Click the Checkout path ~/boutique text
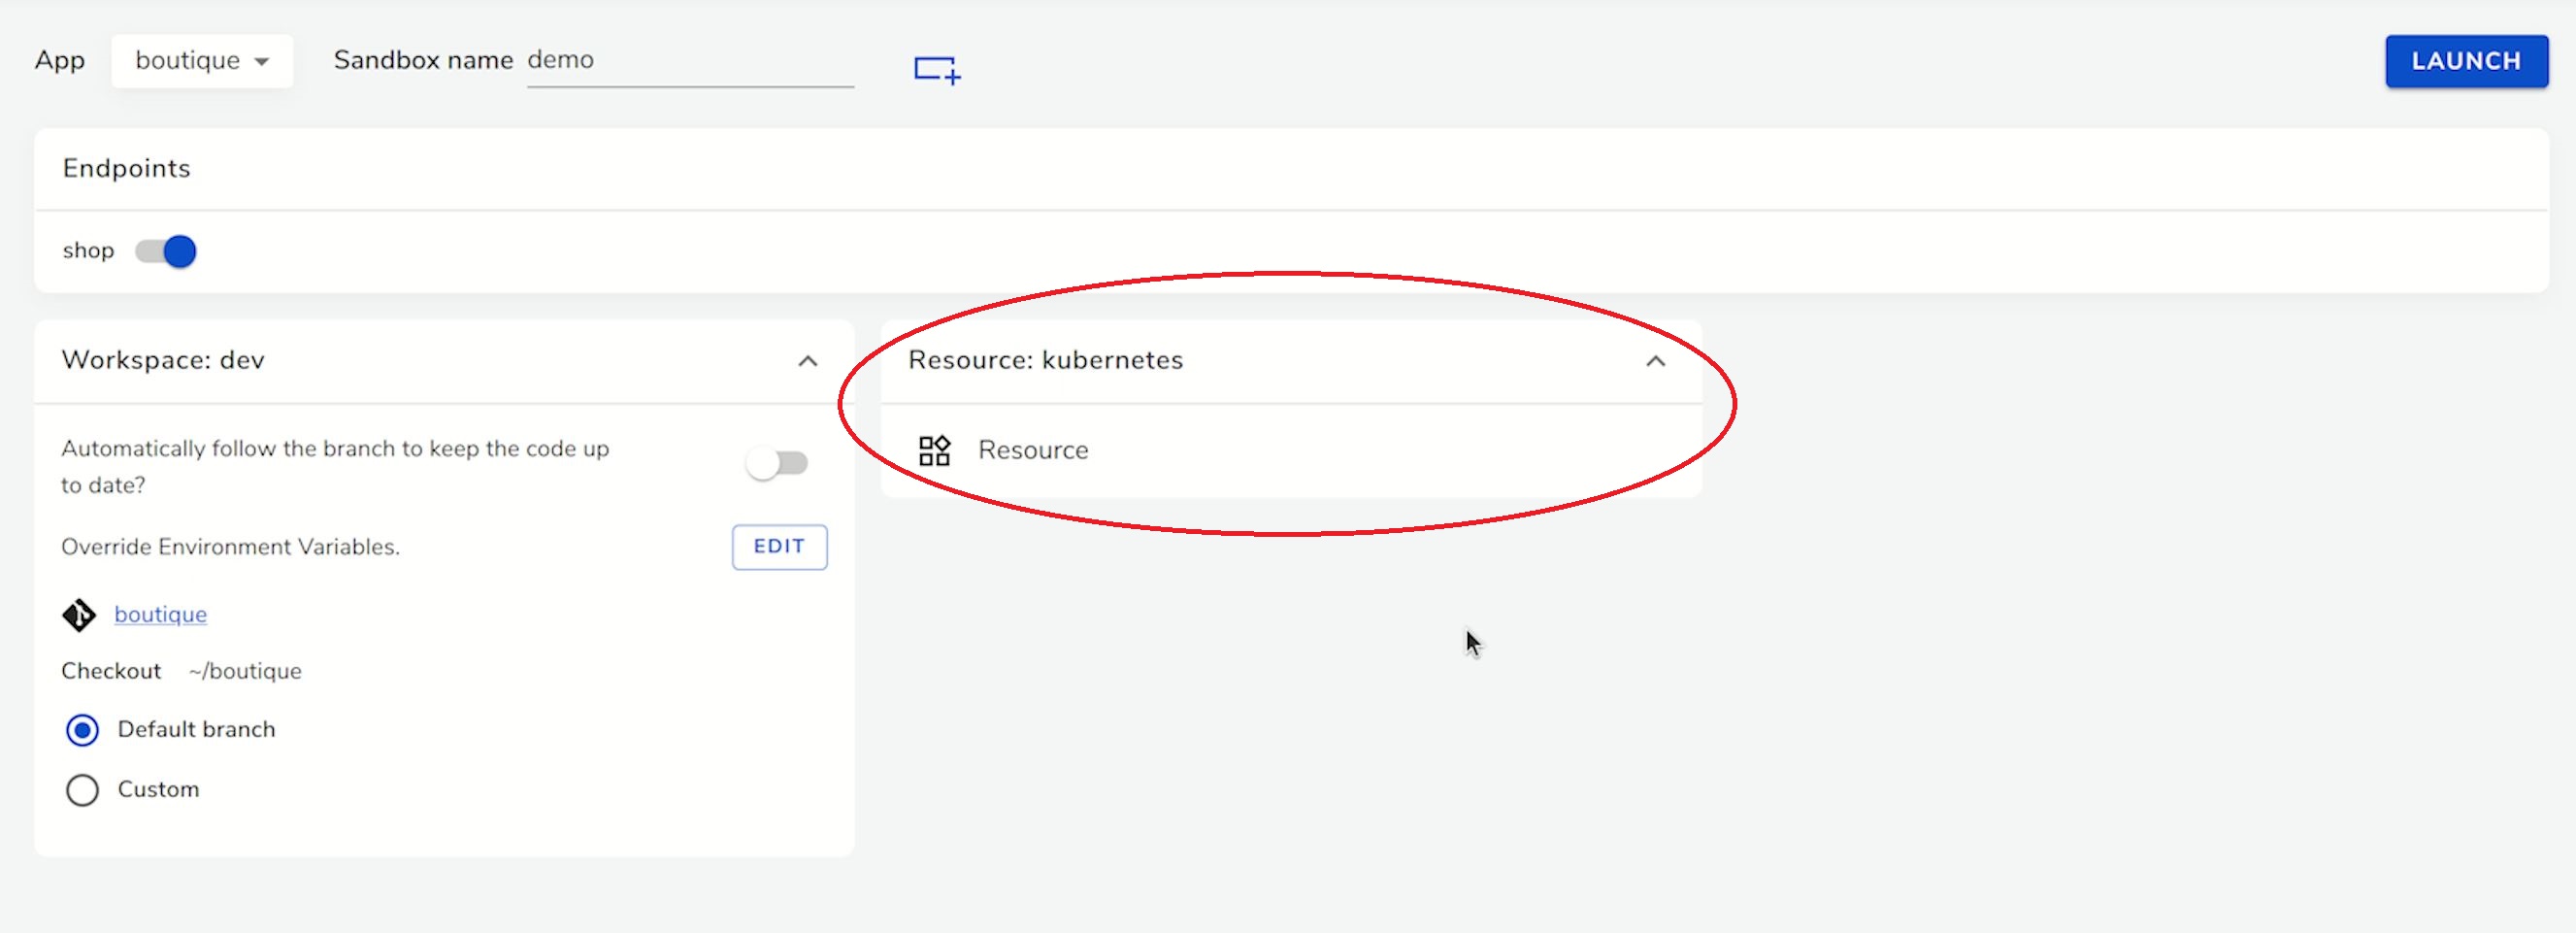 [x=245, y=671]
